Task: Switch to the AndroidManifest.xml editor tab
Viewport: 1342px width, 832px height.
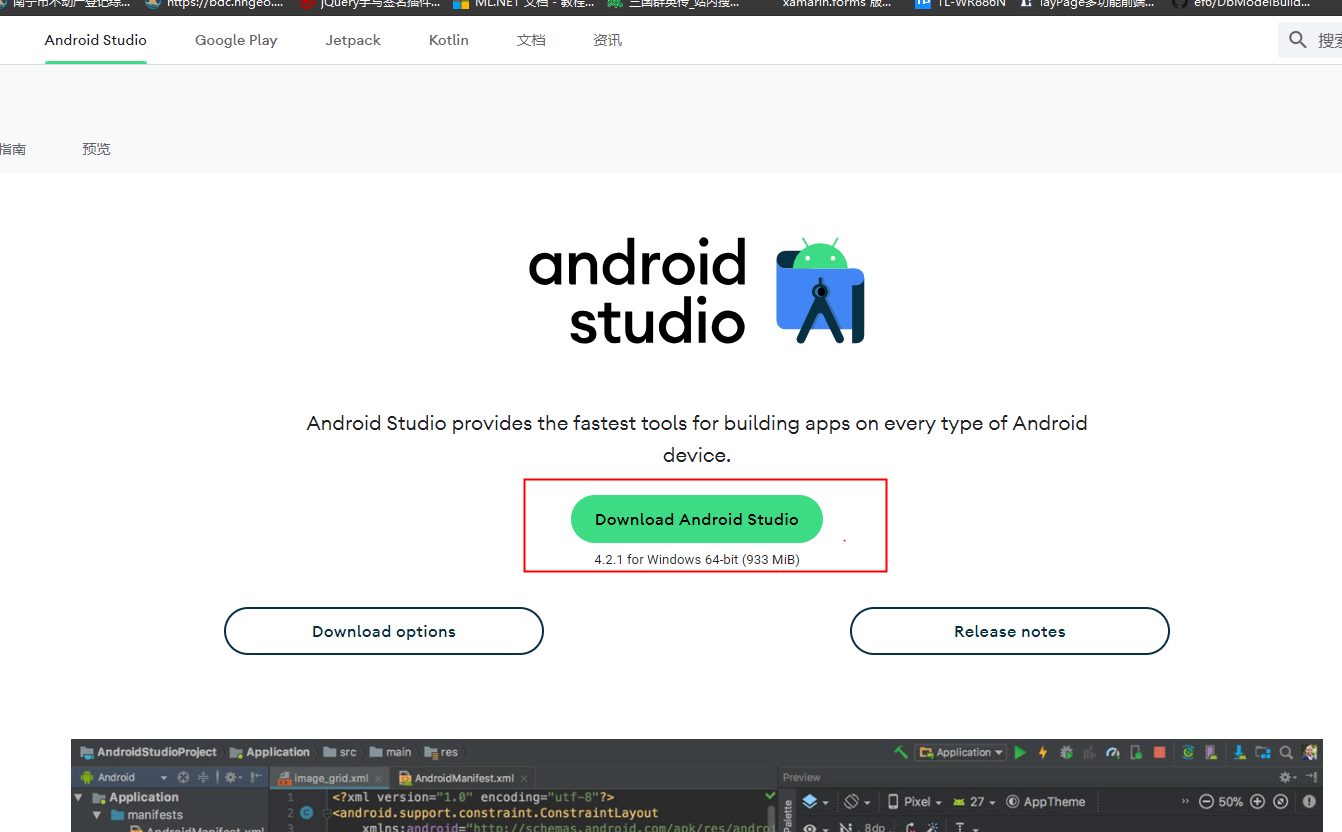Action: point(464,778)
